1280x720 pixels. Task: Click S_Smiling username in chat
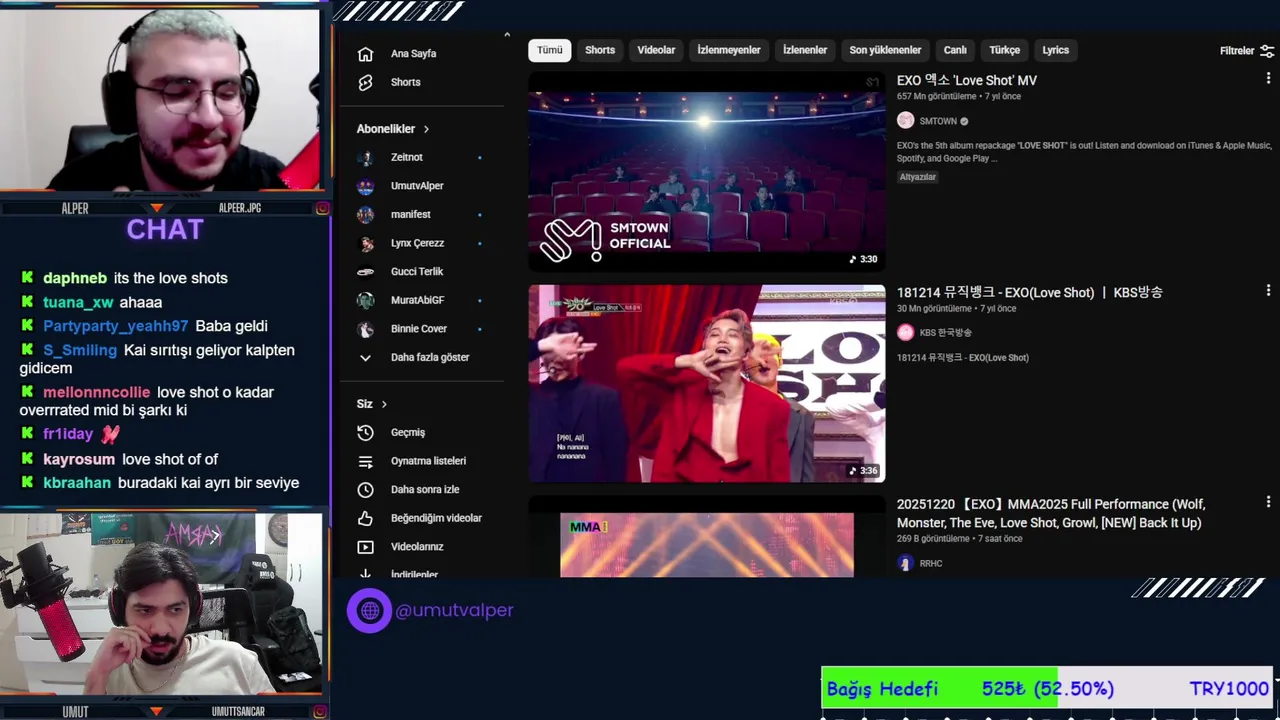click(x=80, y=350)
